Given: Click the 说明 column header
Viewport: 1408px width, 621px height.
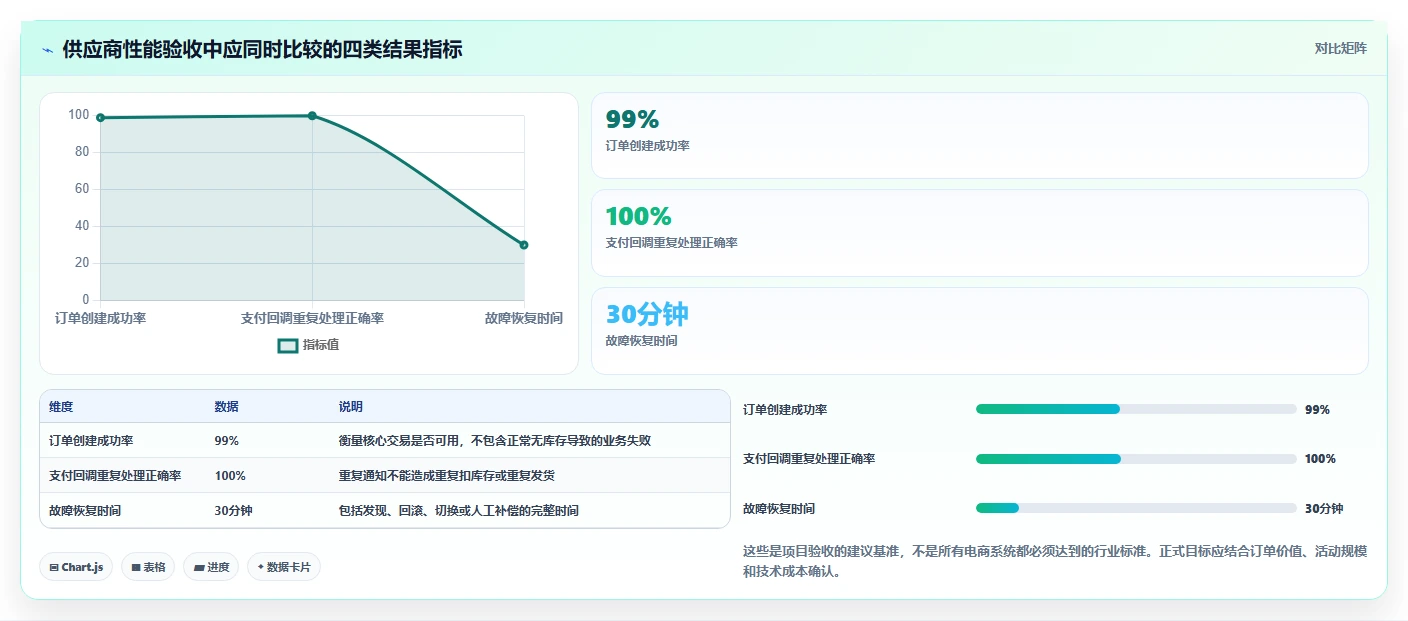Looking at the screenshot, I should [351, 407].
